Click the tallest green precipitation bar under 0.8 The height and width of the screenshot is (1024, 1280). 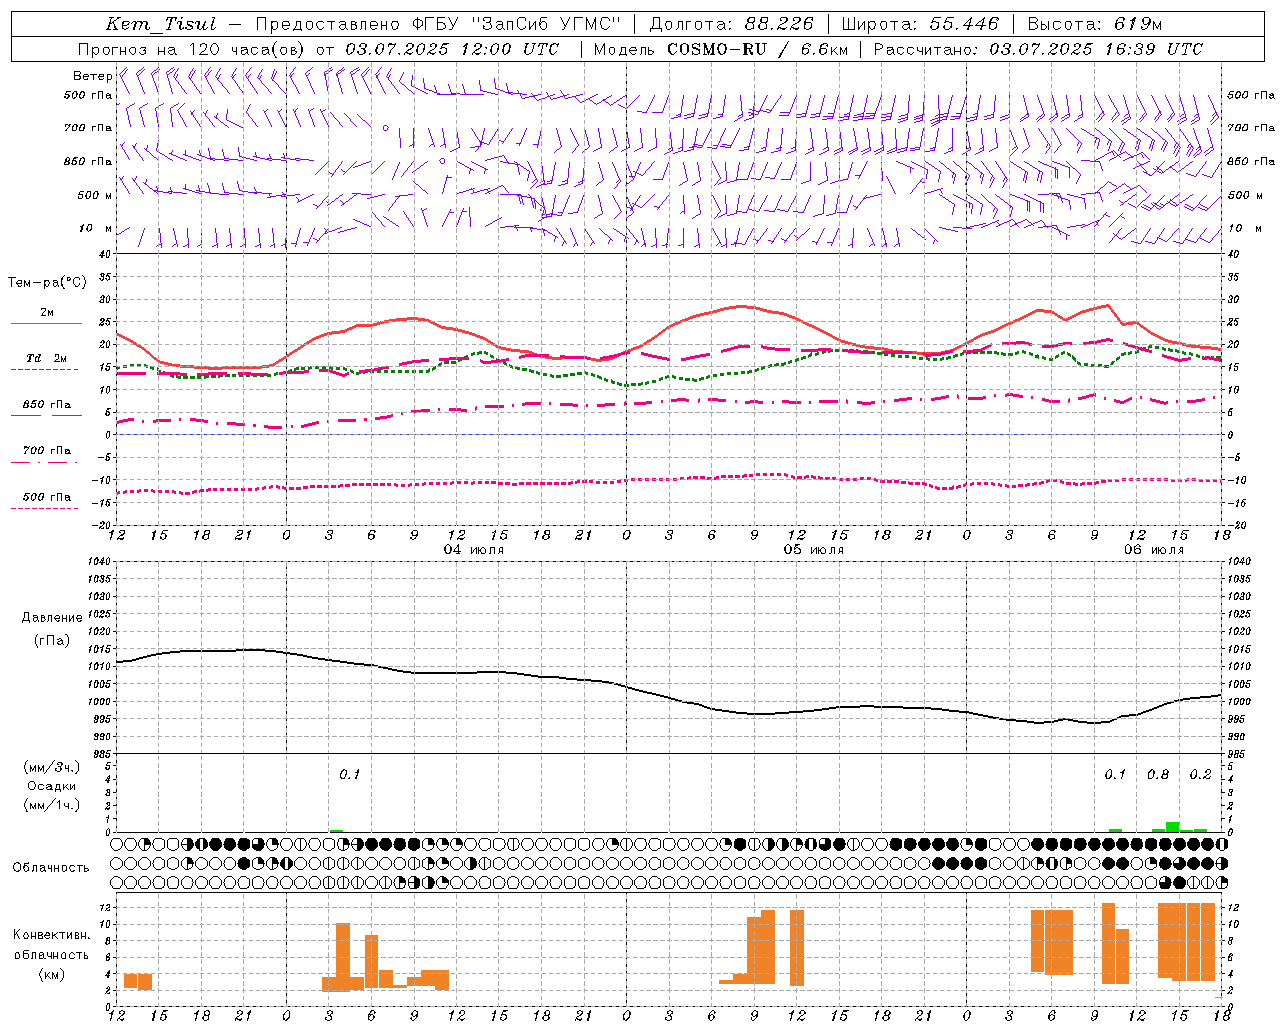tap(1172, 827)
